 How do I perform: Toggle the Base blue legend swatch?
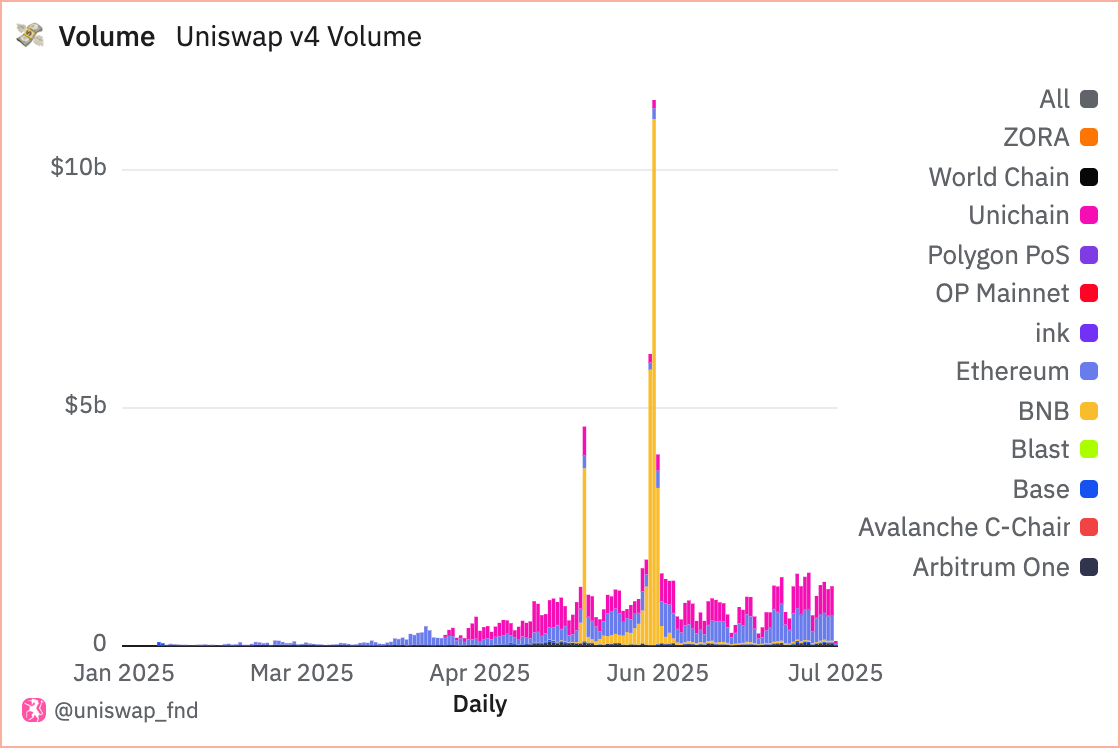coord(1089,489)
